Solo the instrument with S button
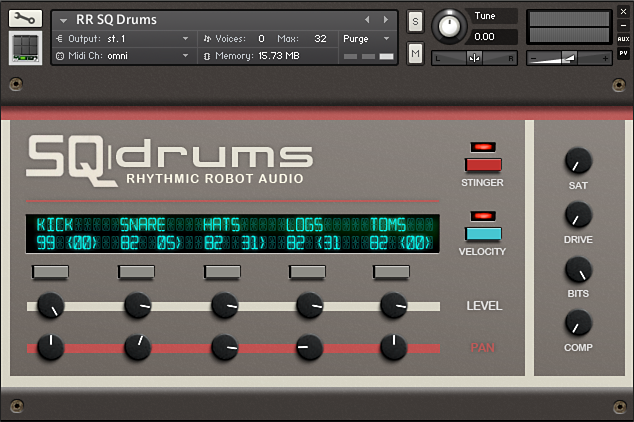634x422 pixels. pos(415,21)
